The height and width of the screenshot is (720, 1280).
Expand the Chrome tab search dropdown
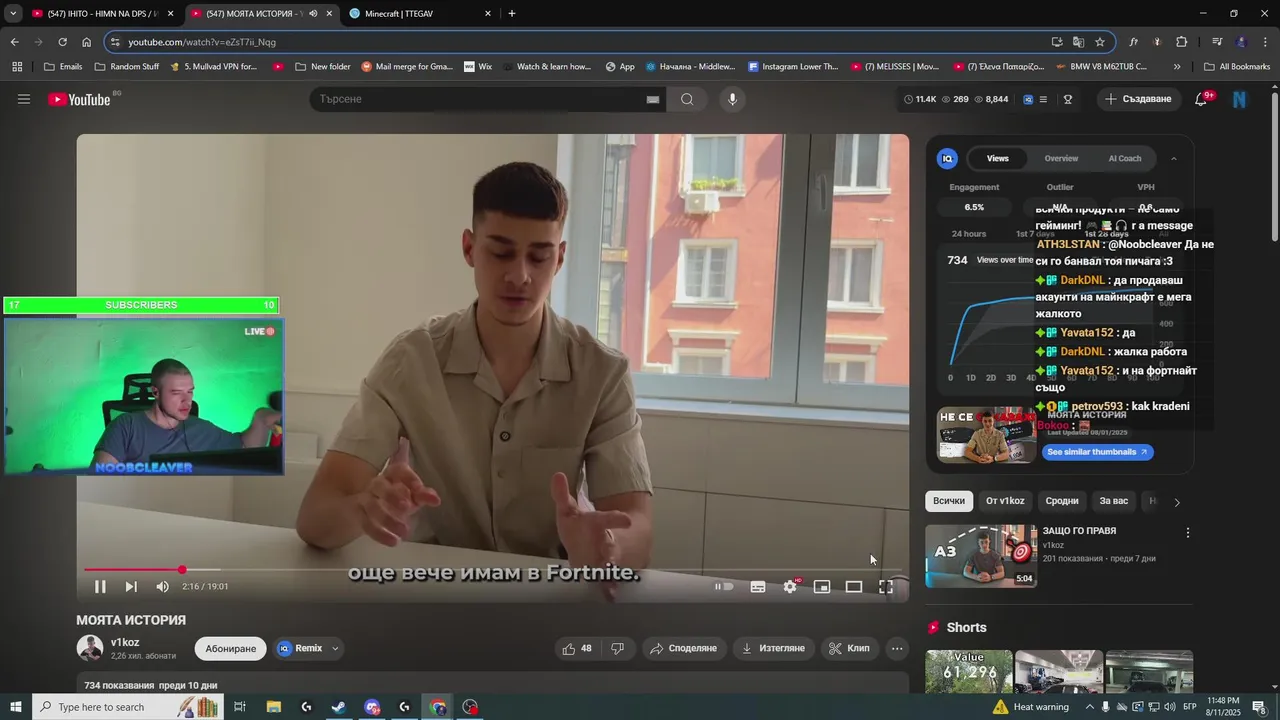click(13, 14)
